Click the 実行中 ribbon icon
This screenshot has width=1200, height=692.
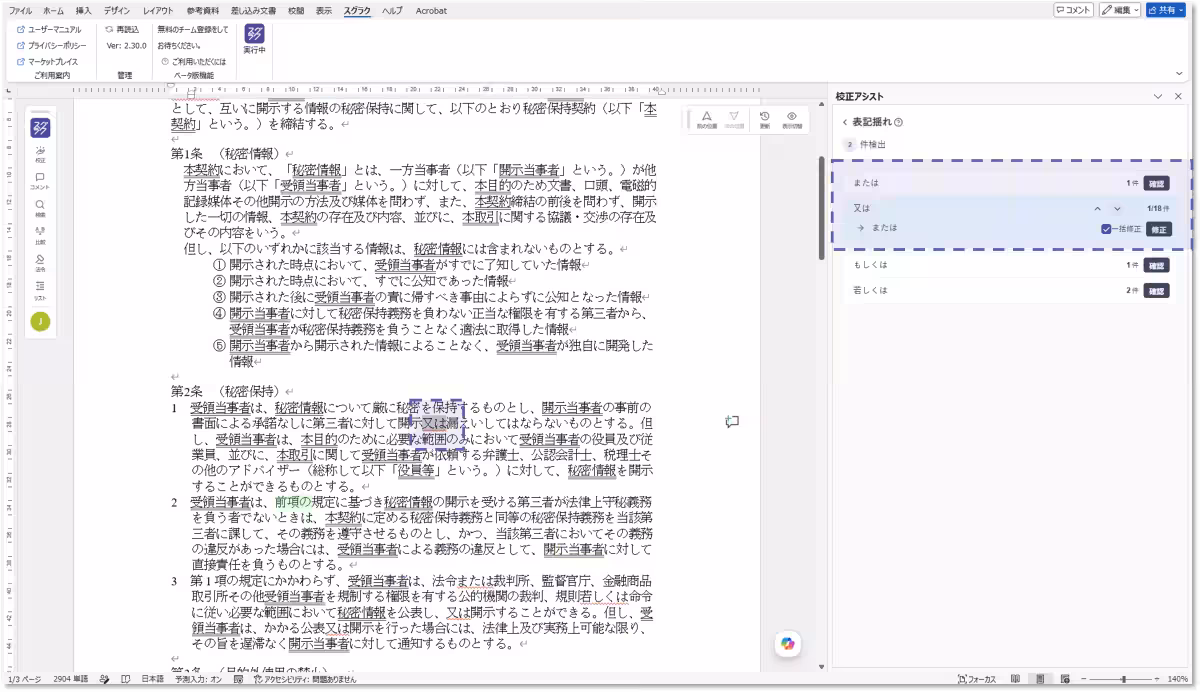(254, 39)
